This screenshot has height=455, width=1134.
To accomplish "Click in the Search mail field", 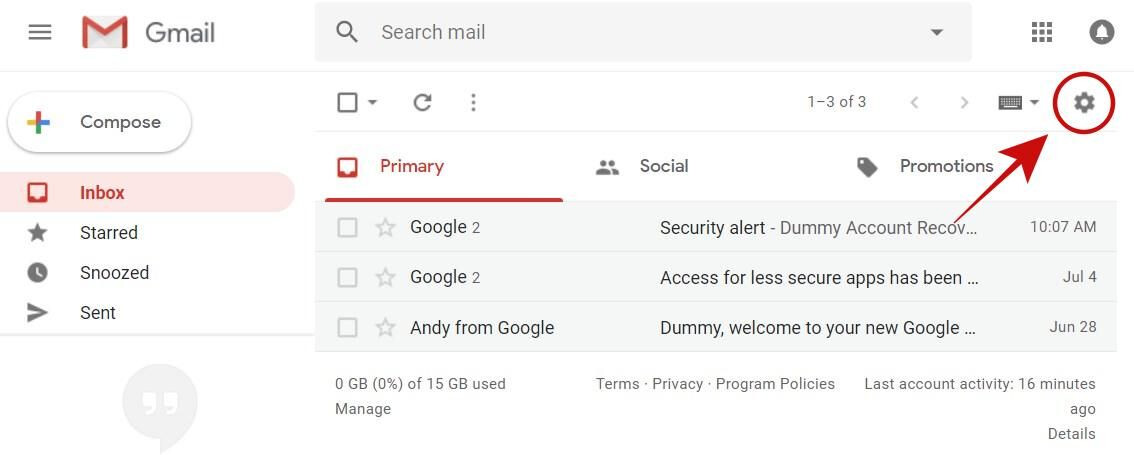I will (x=640, y=32).
